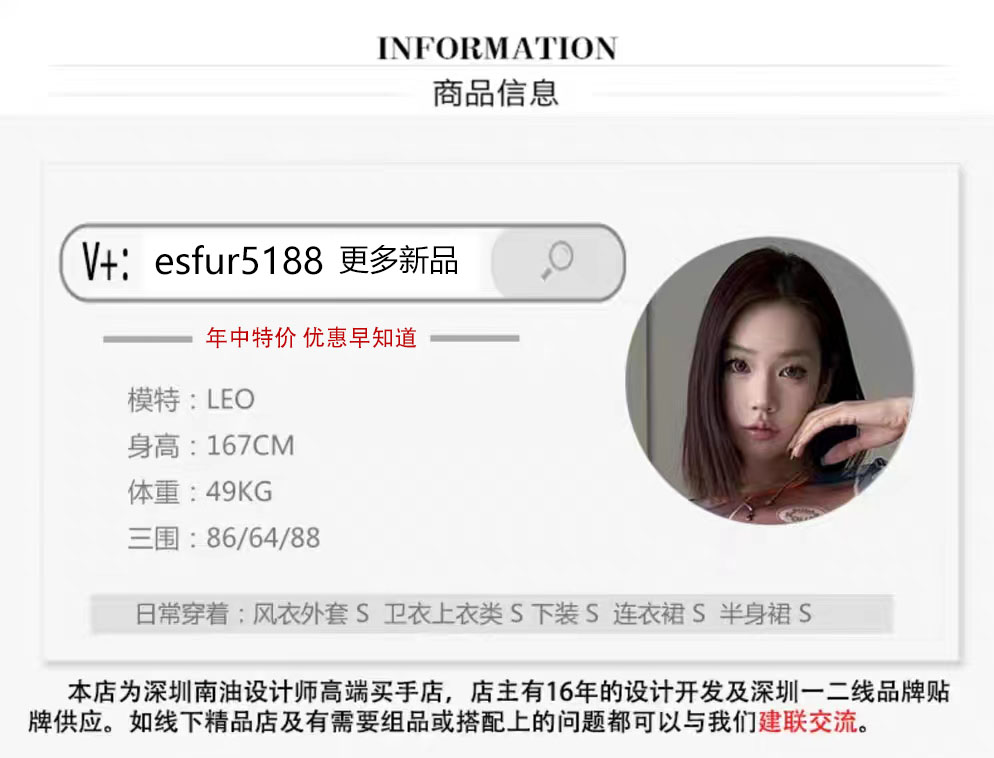This screenshot has width=994, height=758.
Task: Click the magnifying glass search icon
Action: point(557,260)
